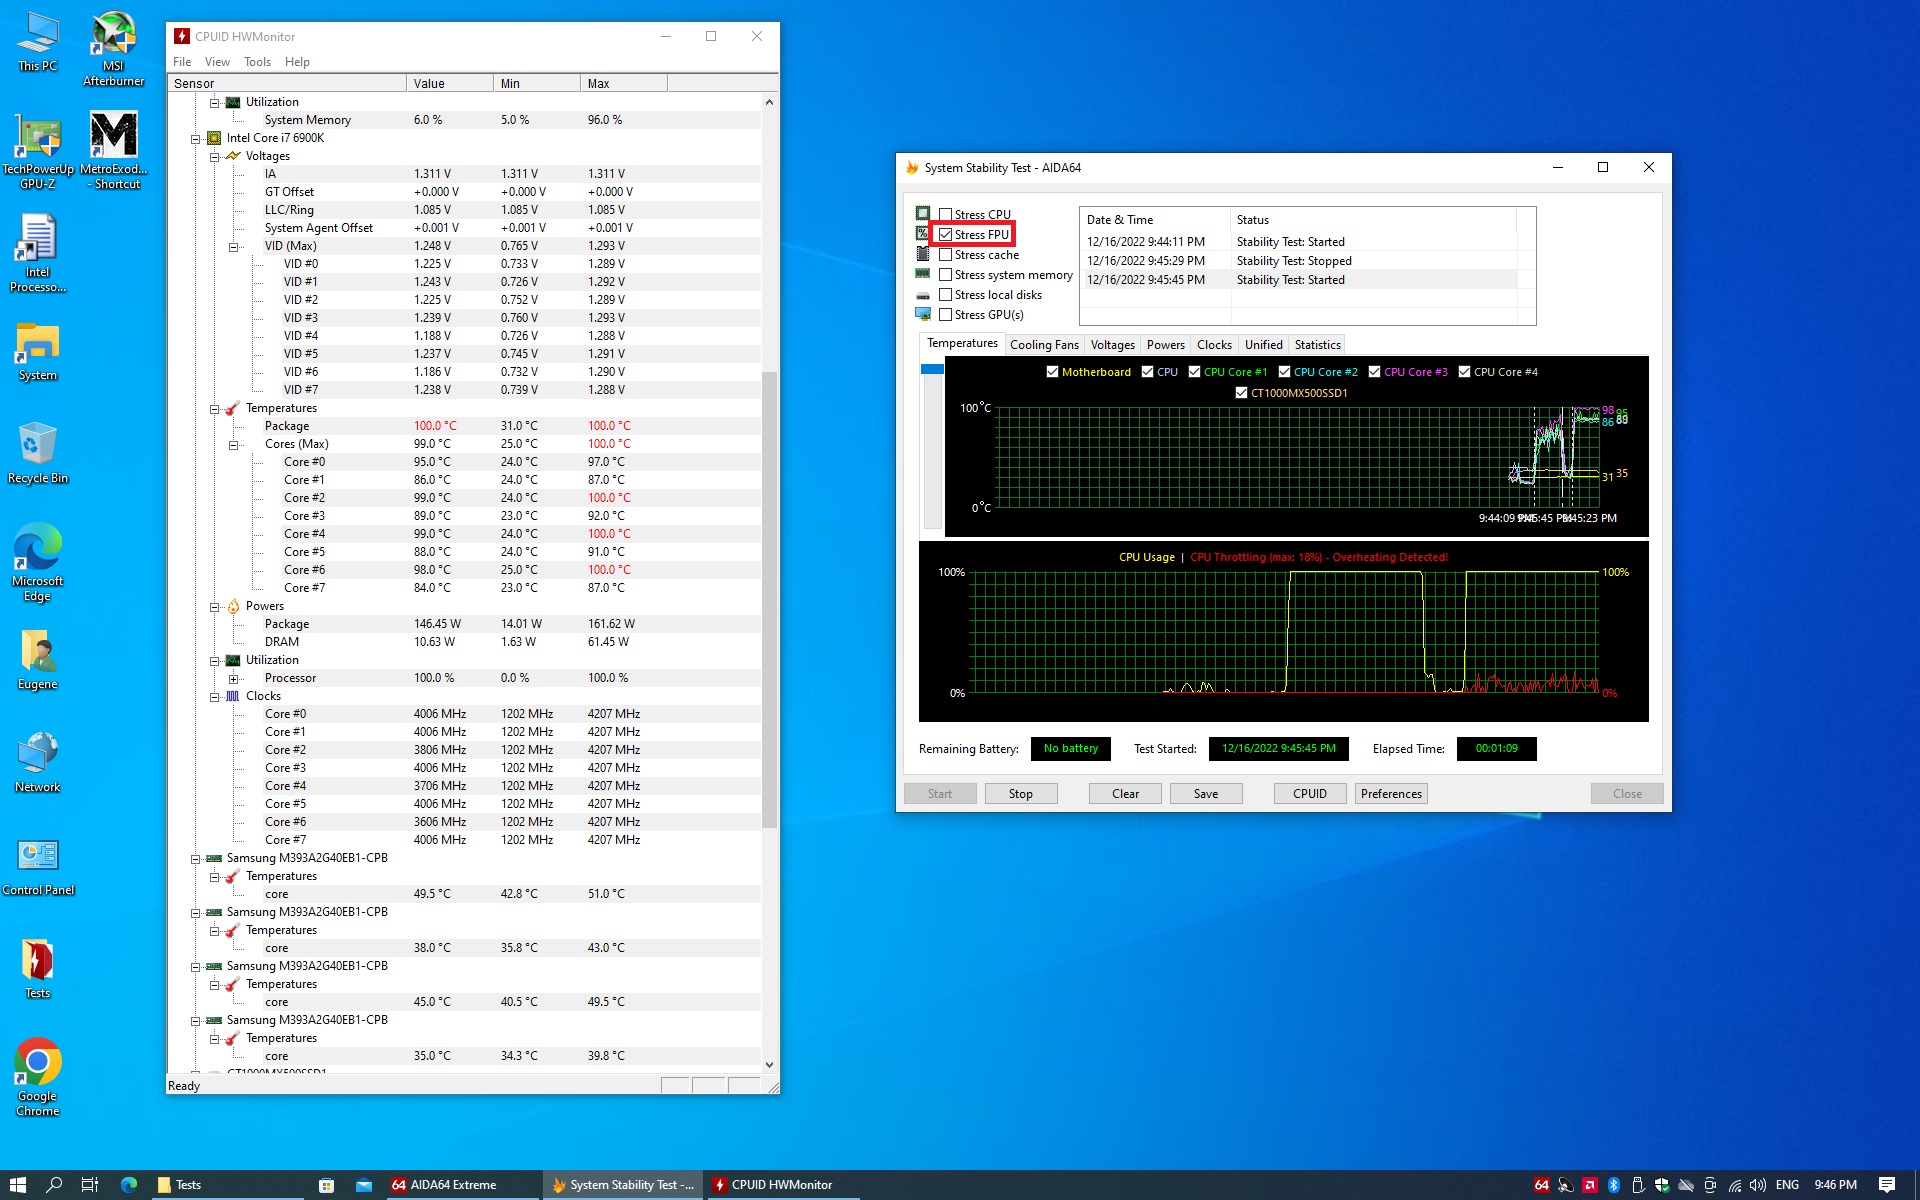Toggle the CPU Core #3 graph checkbox
The width and height of the screenshot is (1920, 1200).
(1375, 372)
